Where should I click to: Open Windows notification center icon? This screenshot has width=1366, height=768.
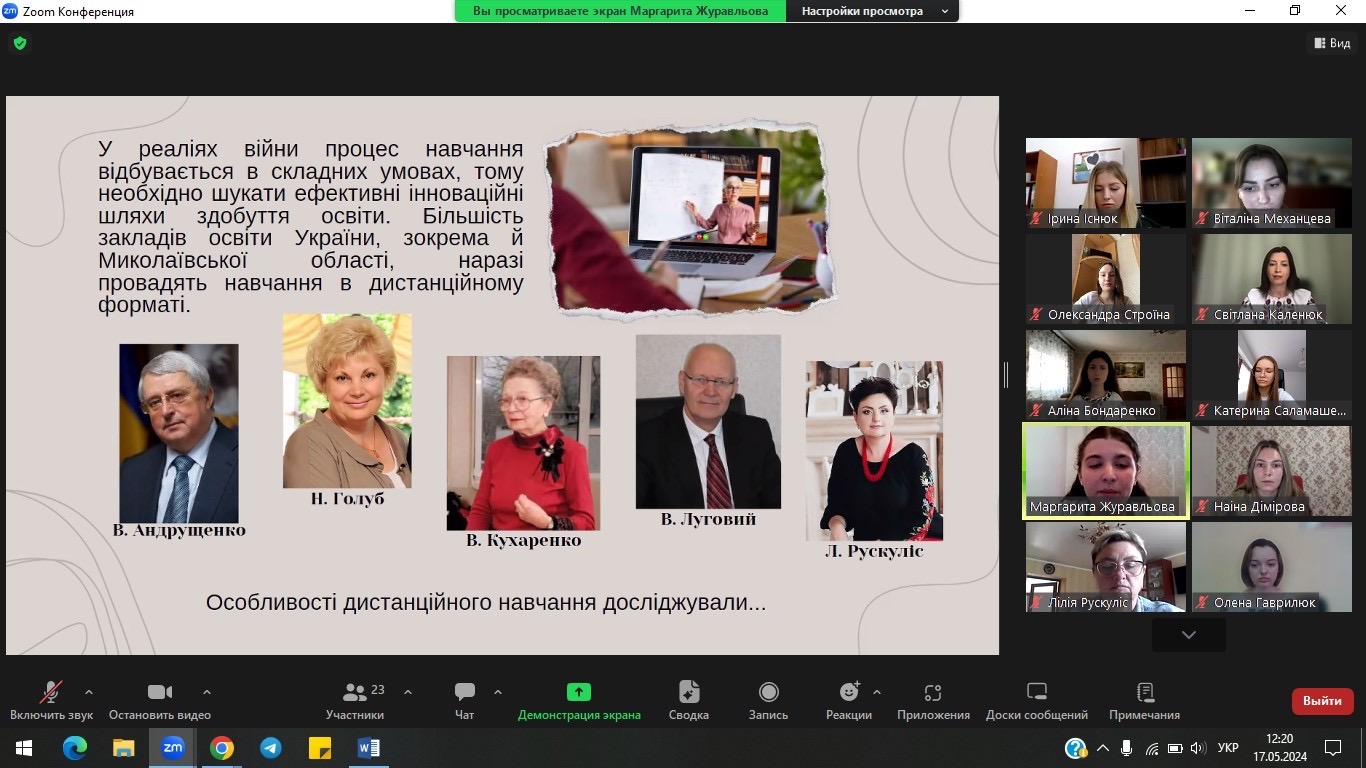click(x=1333, y=748)
